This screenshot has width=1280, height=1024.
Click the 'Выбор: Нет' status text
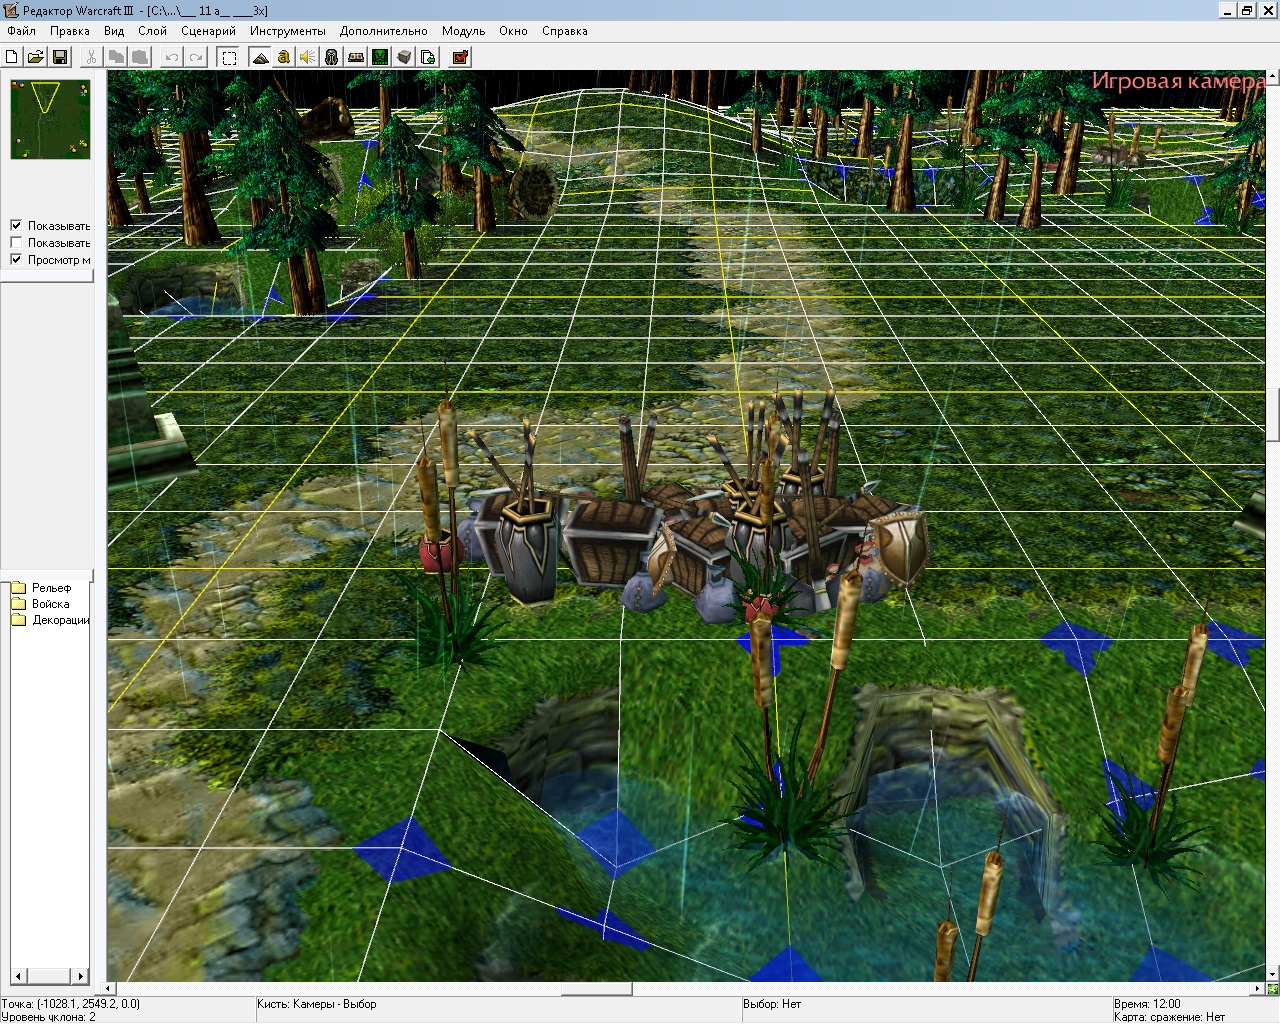(x=772, y=1004)
